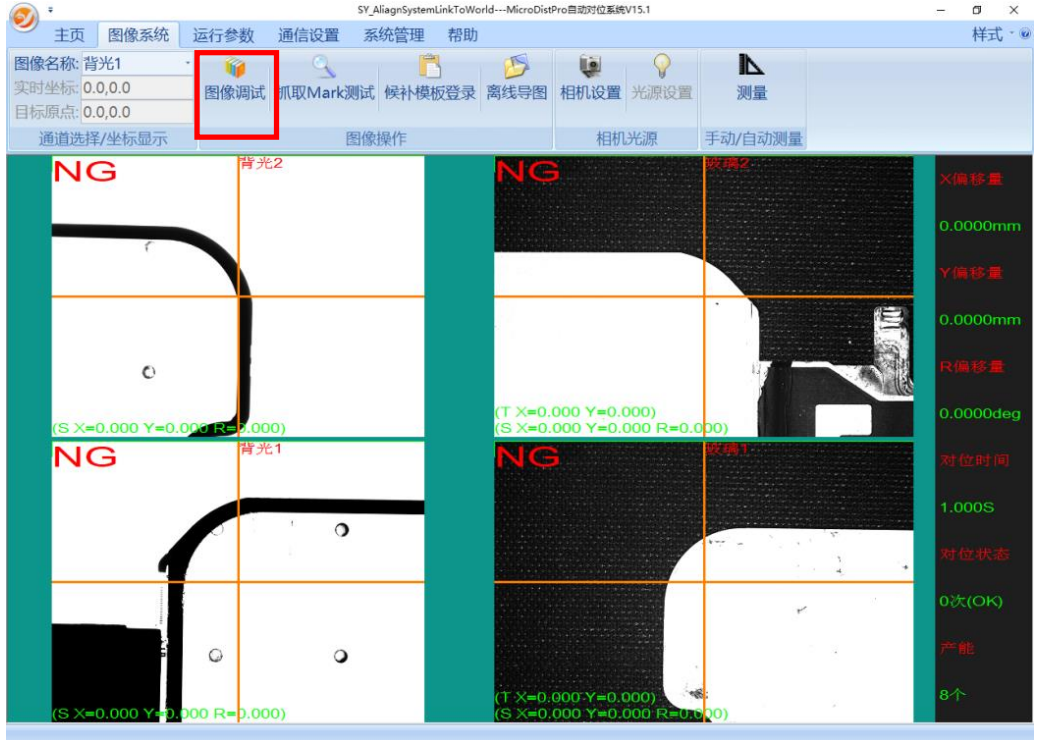Click the 光源设置 light bulb icon
The width and height of the screenshot is (1037, 740).
point(661,68)
